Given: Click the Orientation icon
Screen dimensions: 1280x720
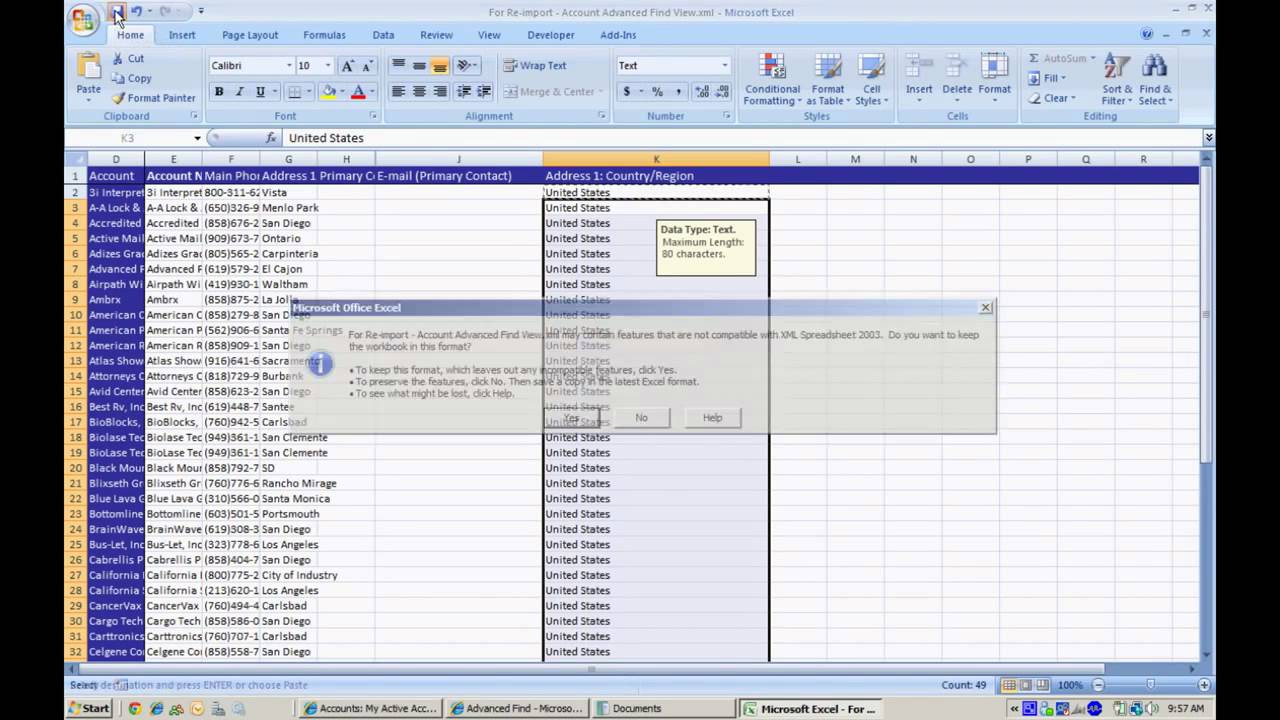Looking at the screenshot, I should click(x=465, y=66).
